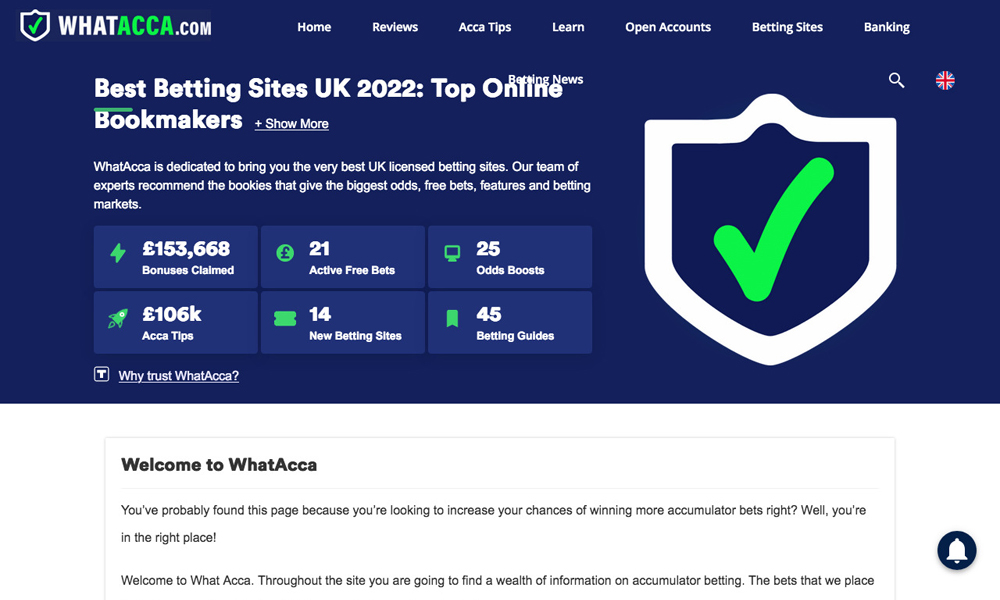Open the Betting Sites menu
Viewport: 1000px width, 600px height.
[787, 27]
